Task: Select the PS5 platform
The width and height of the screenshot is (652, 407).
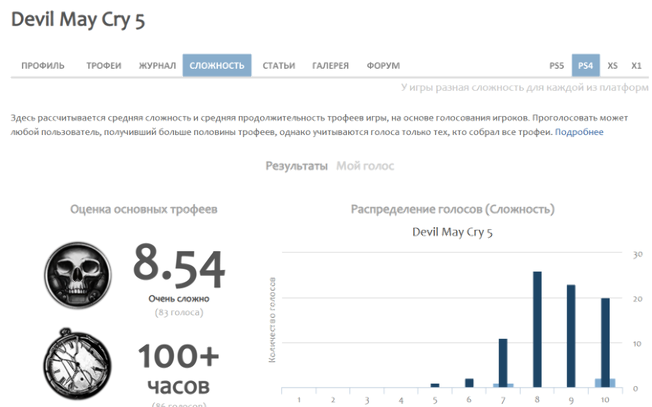Action: [556, 66]
